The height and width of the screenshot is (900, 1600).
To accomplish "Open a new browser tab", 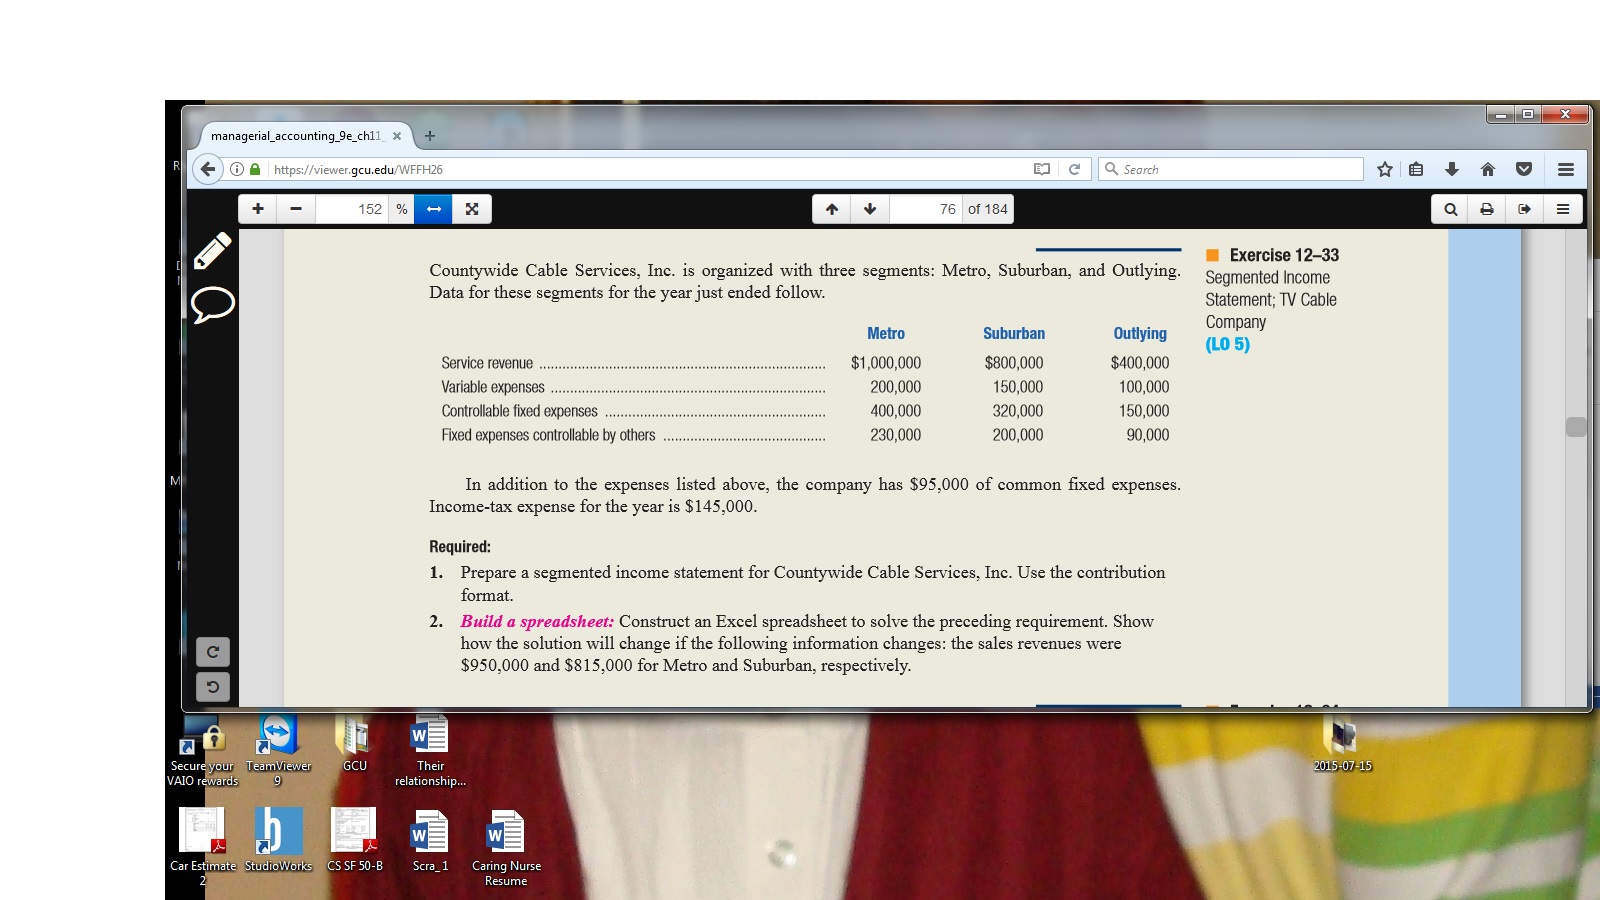I will pos(430,136).
